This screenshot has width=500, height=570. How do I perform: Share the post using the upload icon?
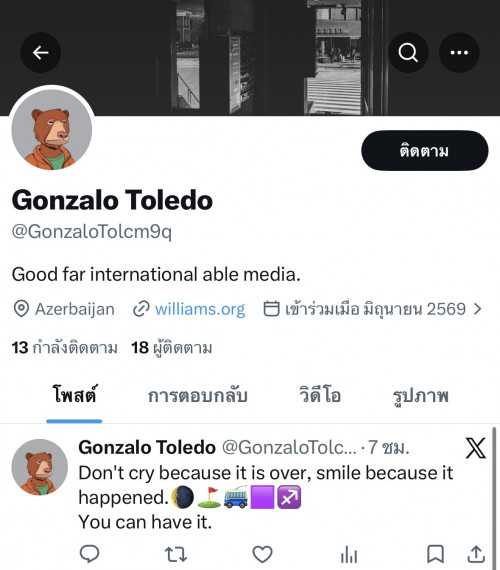click(476, 554)
